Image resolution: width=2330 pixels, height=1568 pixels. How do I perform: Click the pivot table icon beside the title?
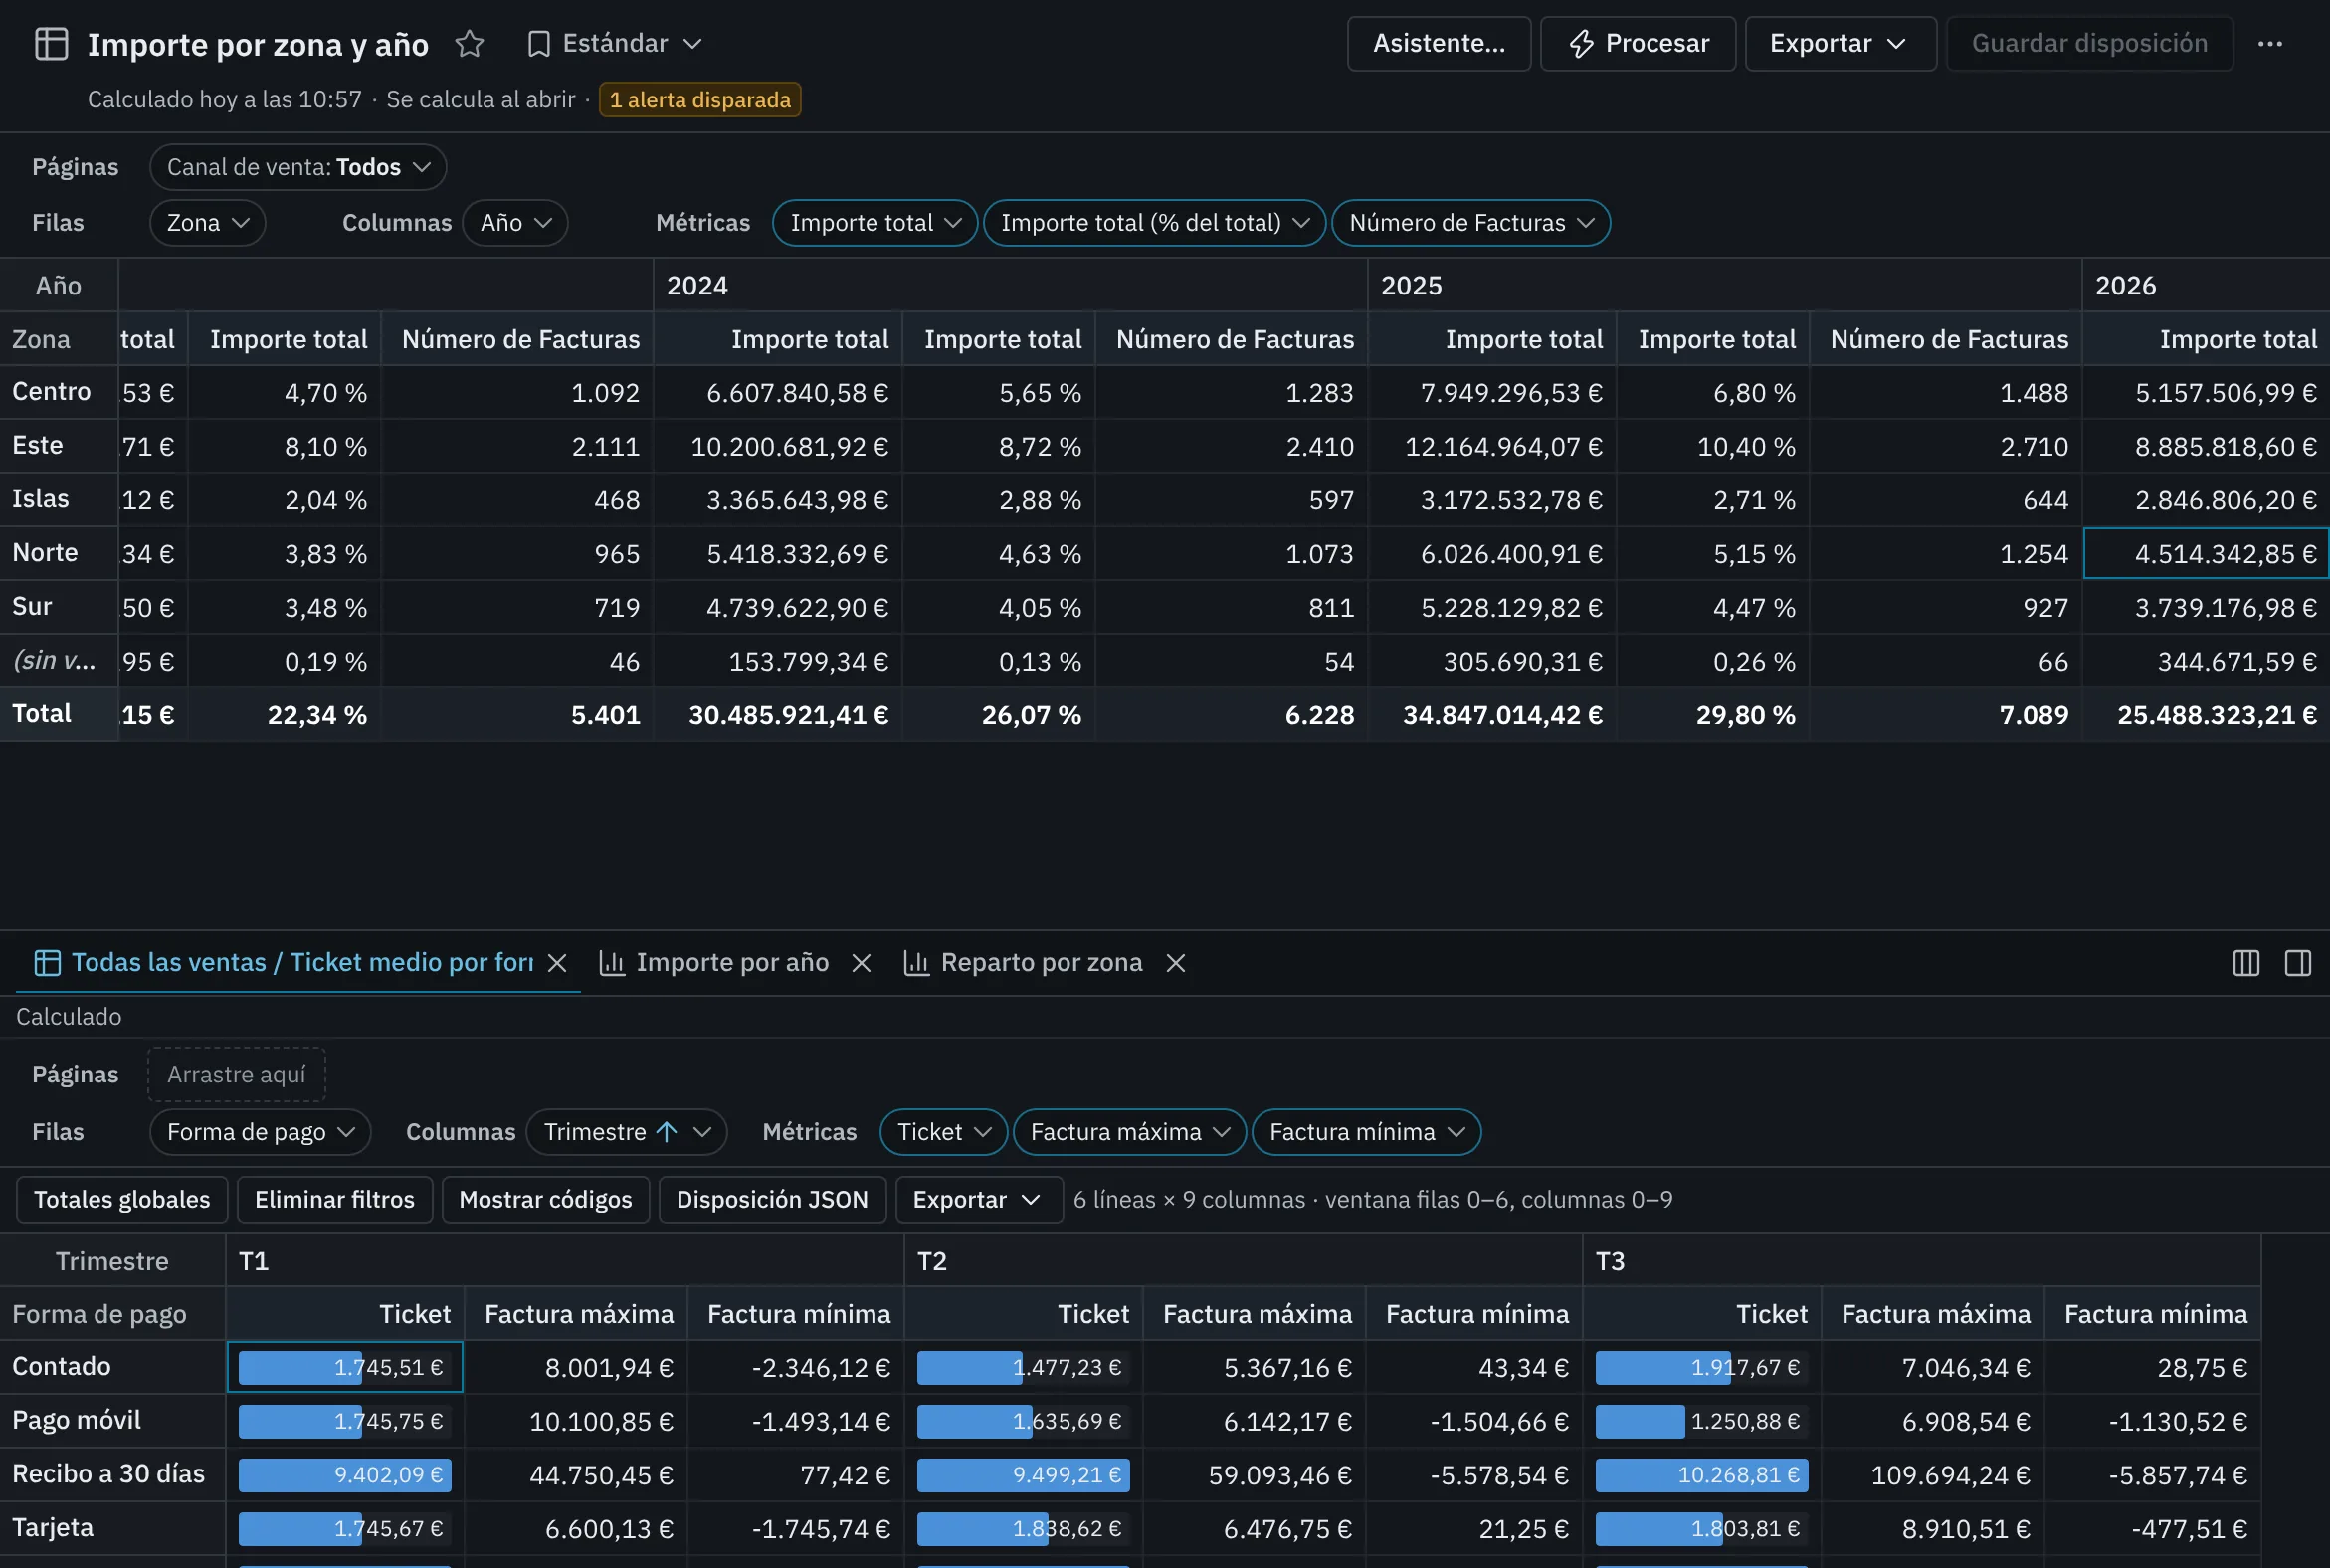(x=51, y=44)
